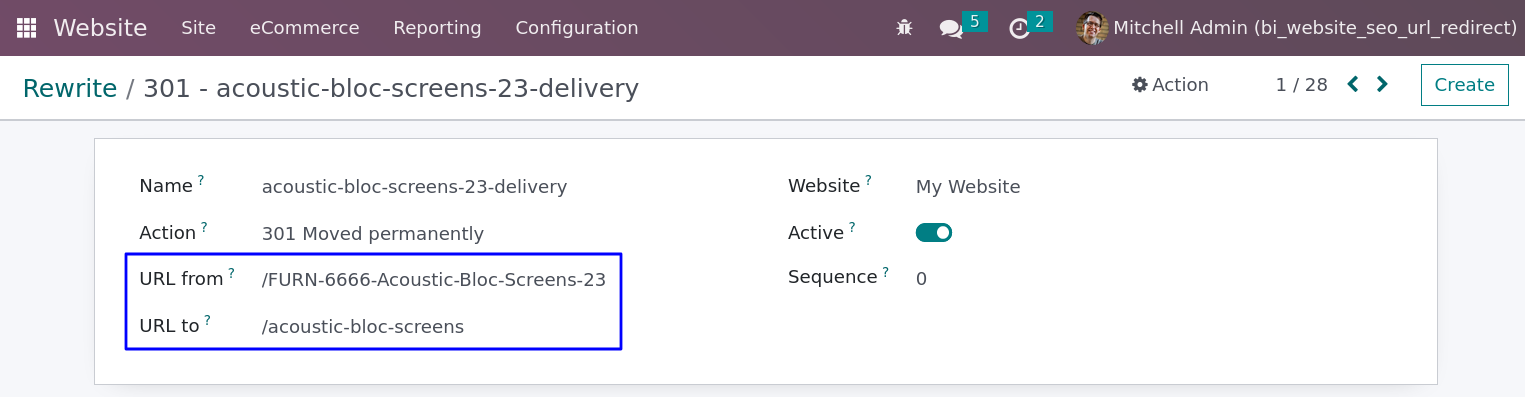Image resolution: width=1525 pixels, height=397 pixels.
Task: Click the Mitchell Admin avatar picture
Action: 1092,28
